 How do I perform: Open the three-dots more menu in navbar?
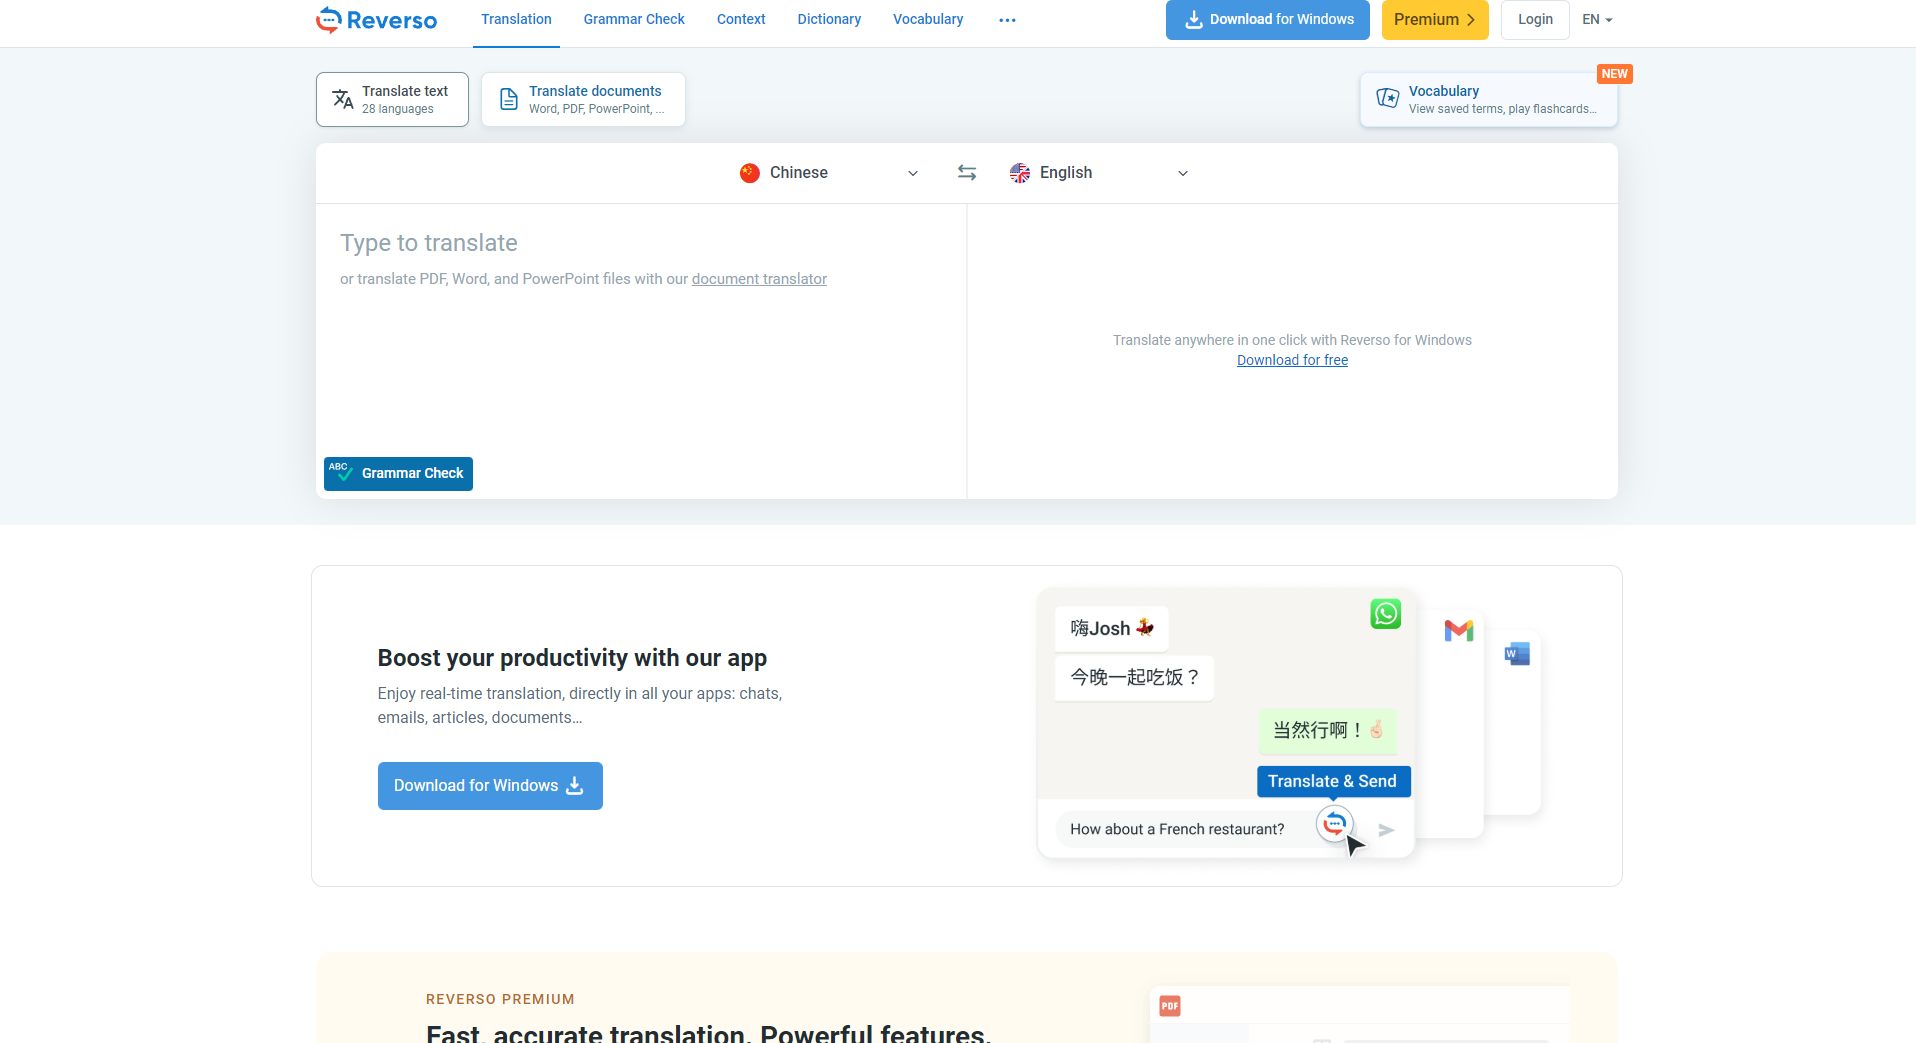pyautogui.click(x=1007, y=20)
